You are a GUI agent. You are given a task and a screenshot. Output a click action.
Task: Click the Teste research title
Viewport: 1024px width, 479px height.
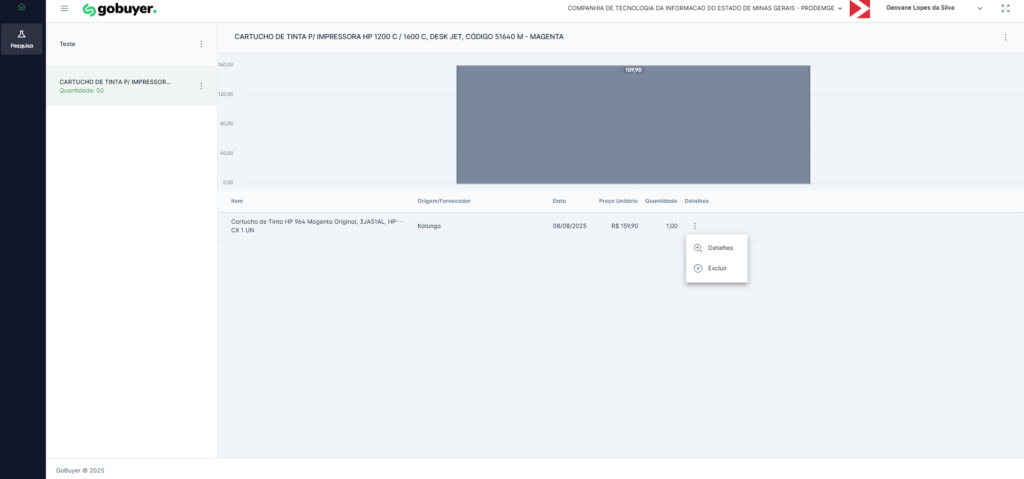67,44
